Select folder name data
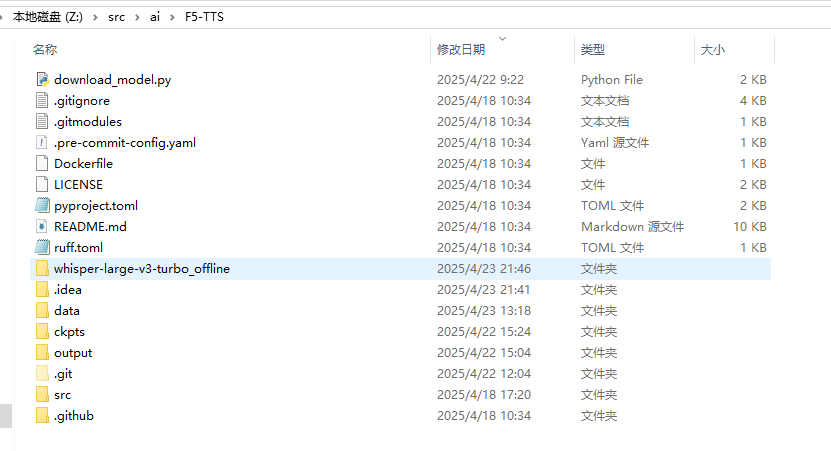 pyautogui.click(x=67, y=311)
